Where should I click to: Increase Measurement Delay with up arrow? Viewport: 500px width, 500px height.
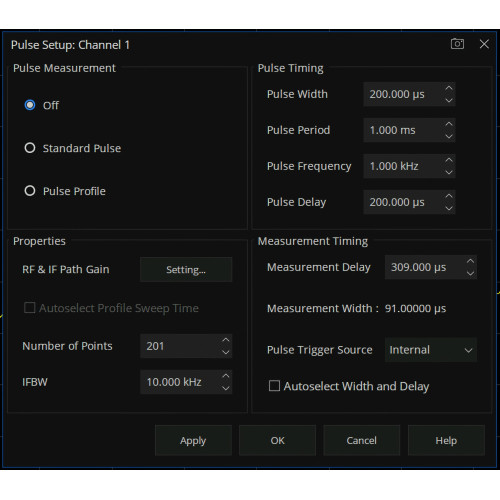(470, 261)
